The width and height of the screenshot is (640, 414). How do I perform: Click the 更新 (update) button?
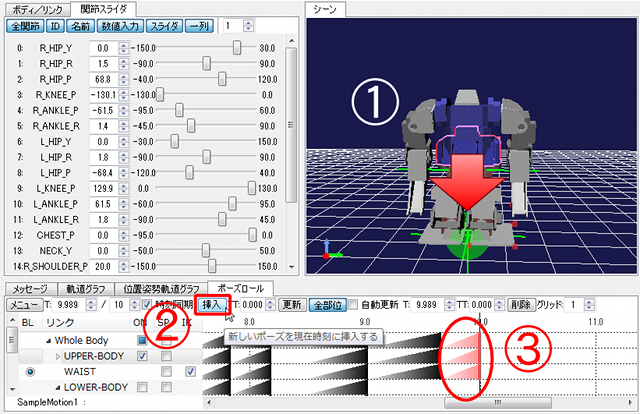click(x=290, y=303)
